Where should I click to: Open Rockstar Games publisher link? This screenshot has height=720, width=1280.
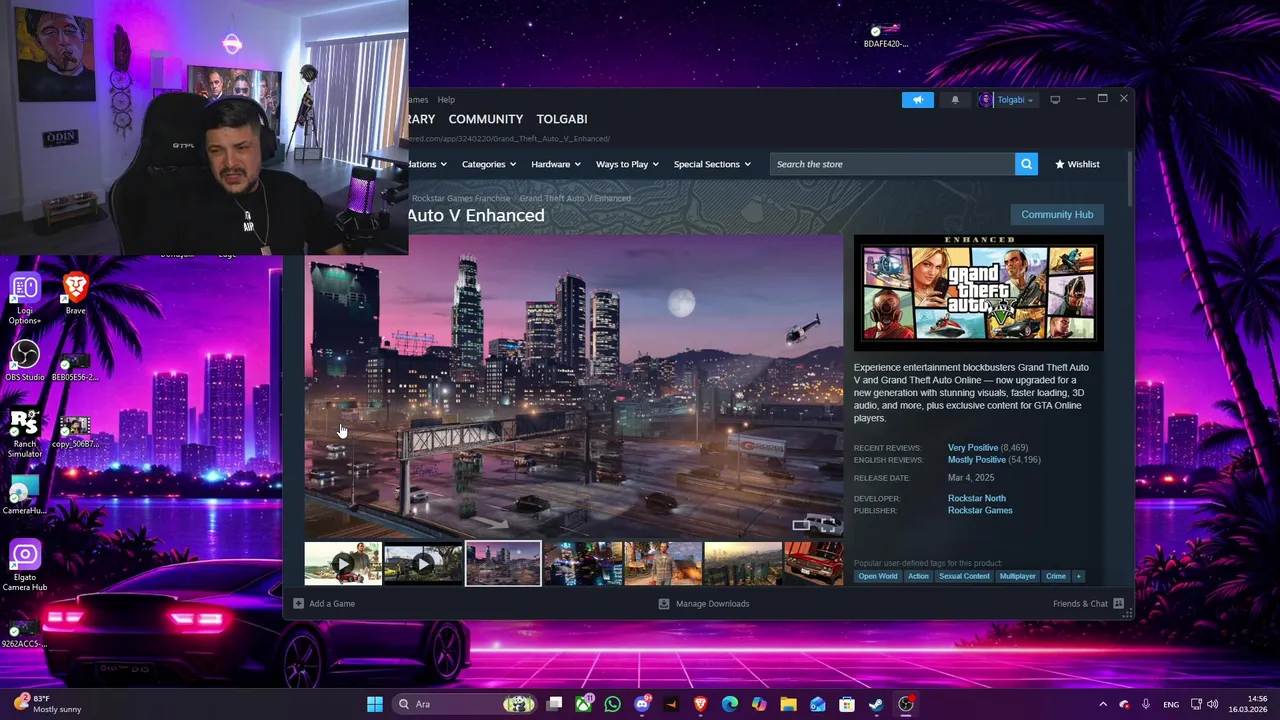(x=980, y=510)
